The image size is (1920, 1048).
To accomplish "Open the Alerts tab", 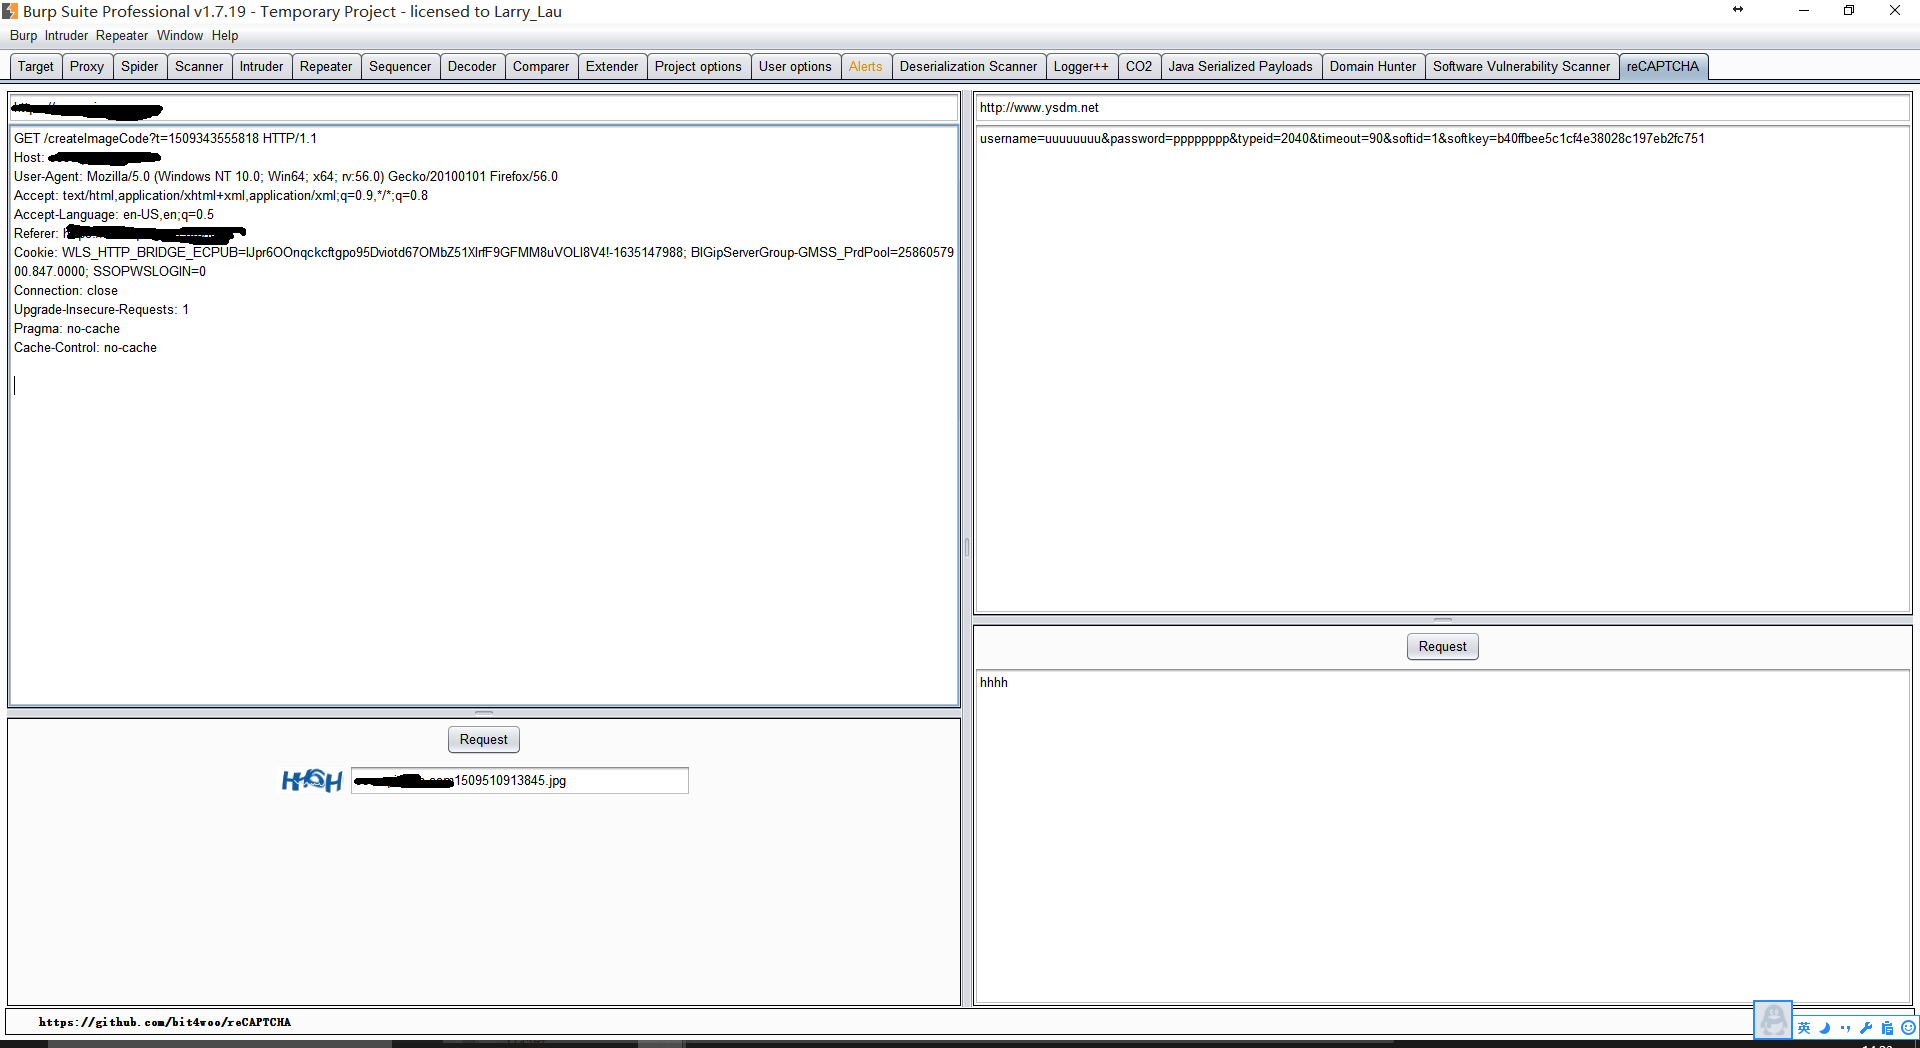I will (866, 67).
